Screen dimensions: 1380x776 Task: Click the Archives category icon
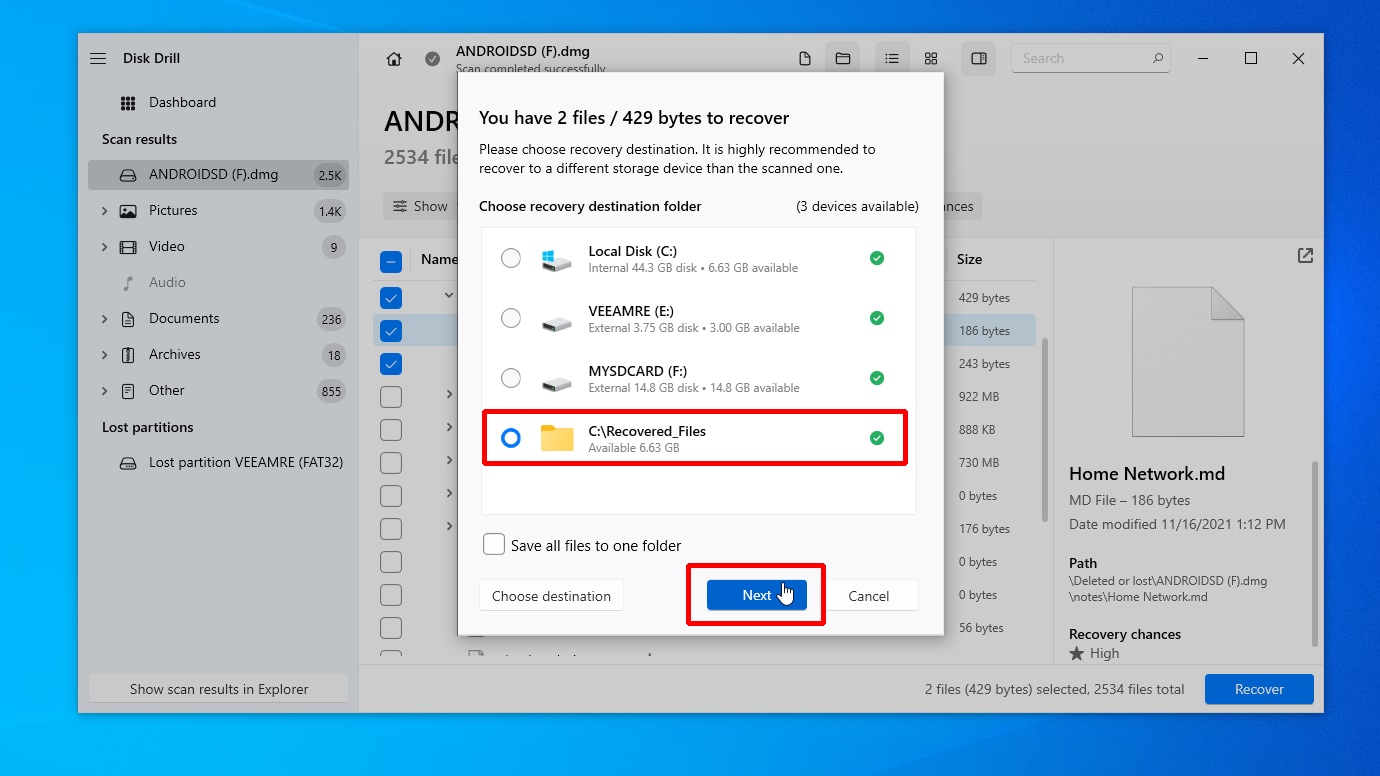128,355
